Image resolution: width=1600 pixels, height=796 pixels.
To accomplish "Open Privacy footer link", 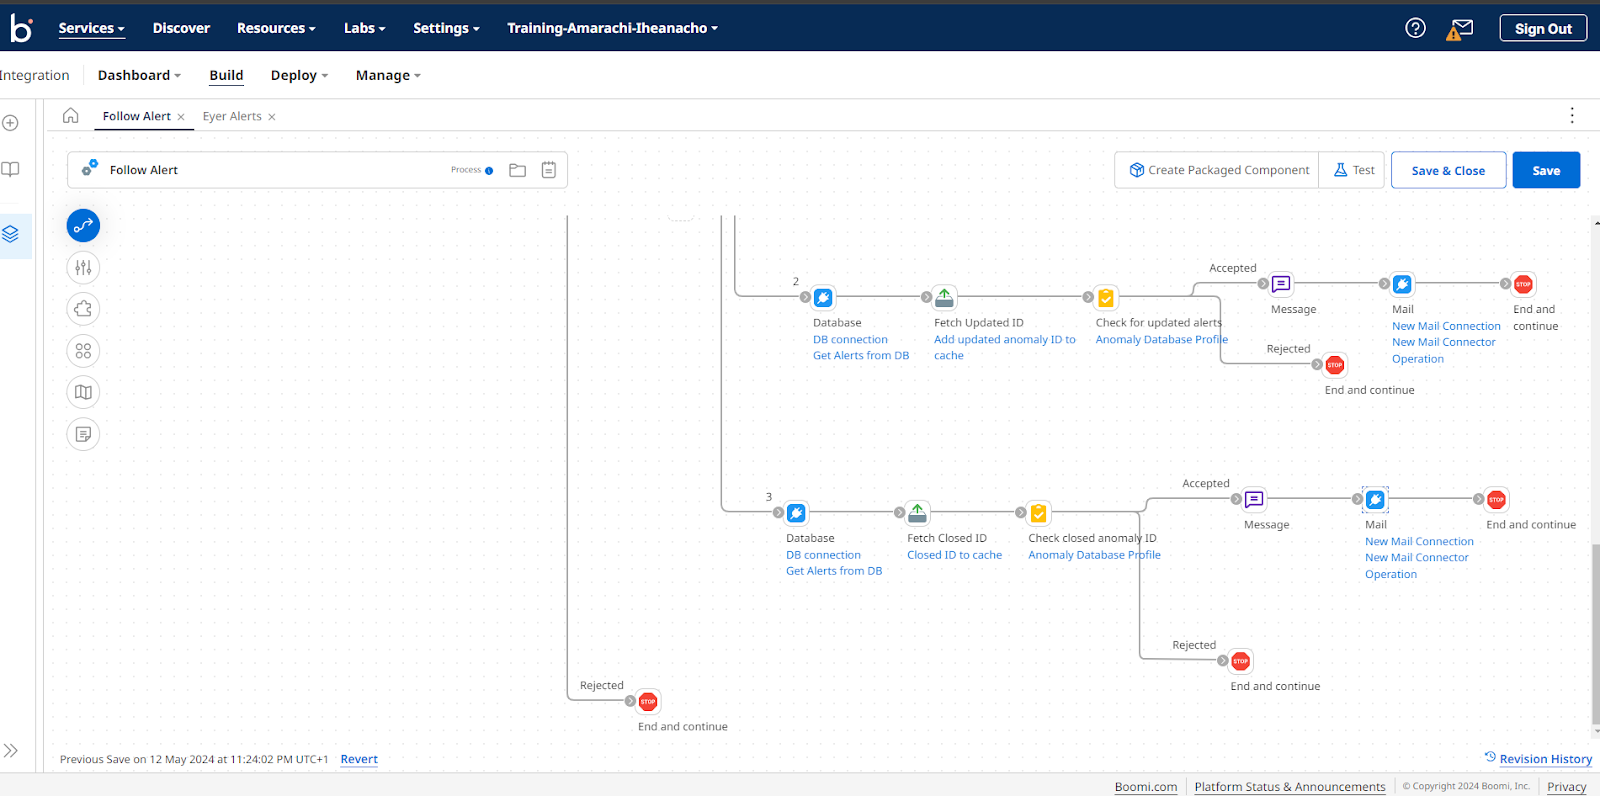I will pyautogui.click(x=1567, y=787).
